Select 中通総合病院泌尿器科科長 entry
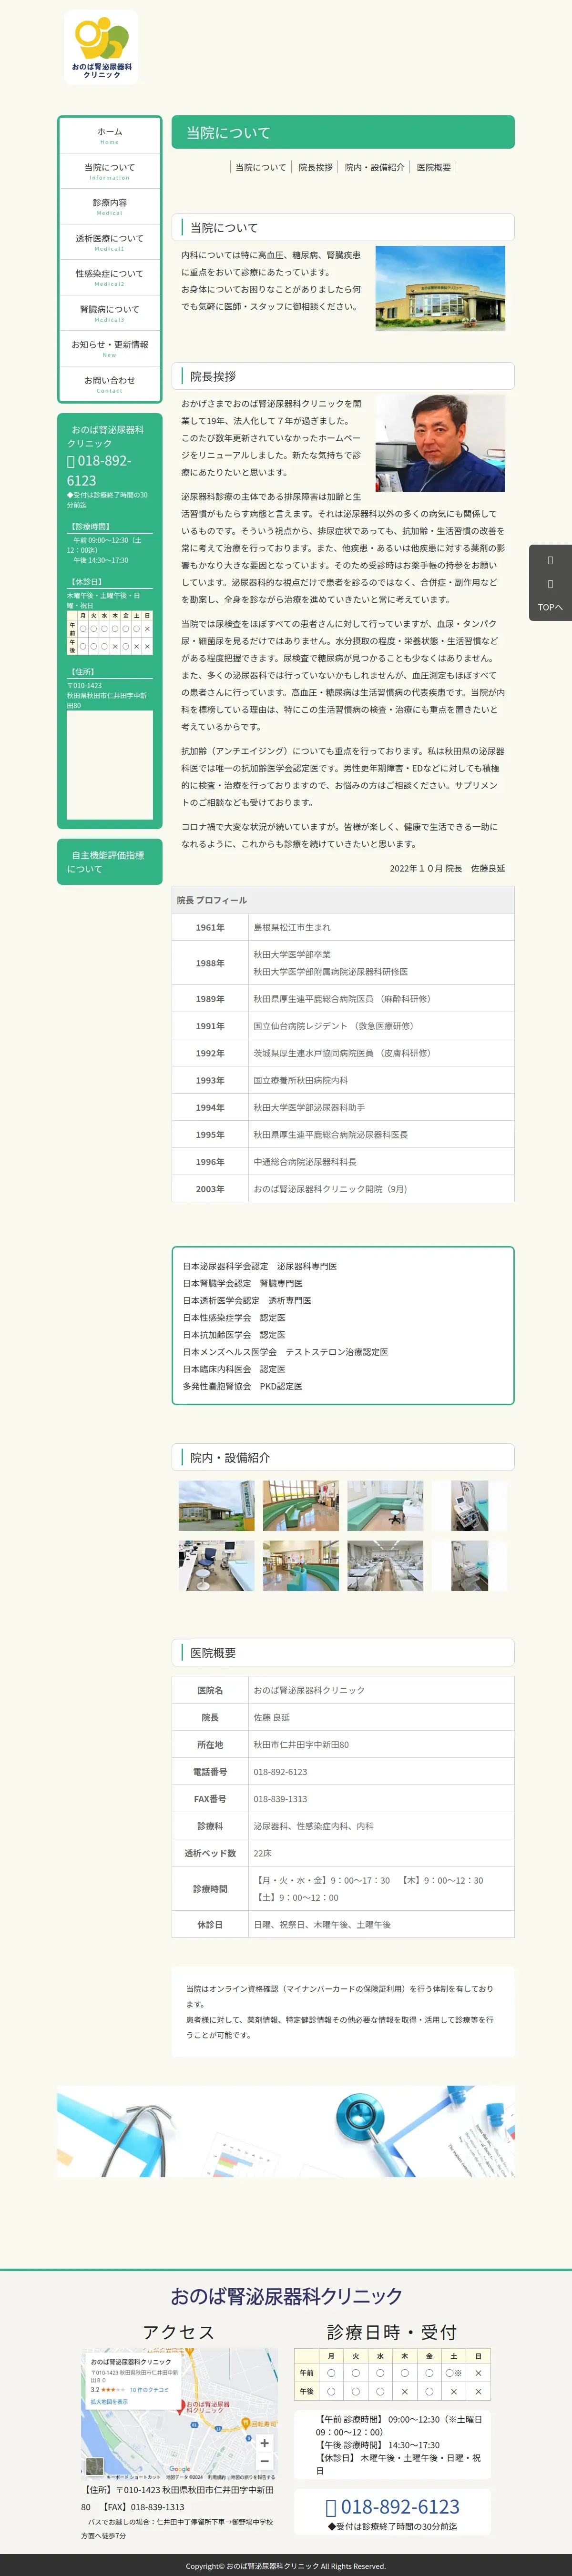The width and height of the screenshot is (572, 2576). coord(305,1162)
